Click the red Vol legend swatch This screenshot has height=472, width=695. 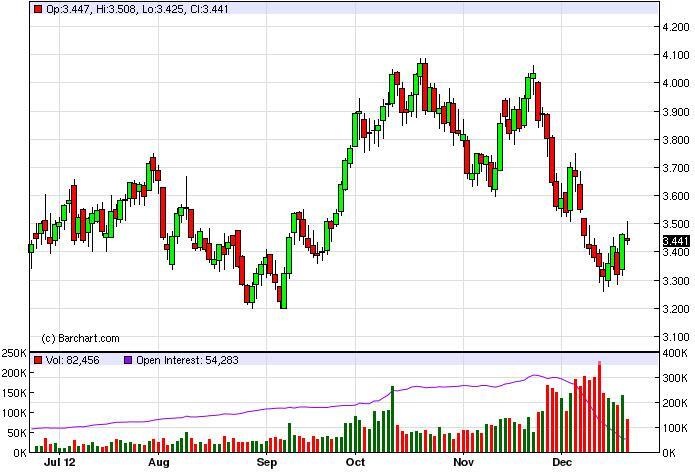point(38,360)
